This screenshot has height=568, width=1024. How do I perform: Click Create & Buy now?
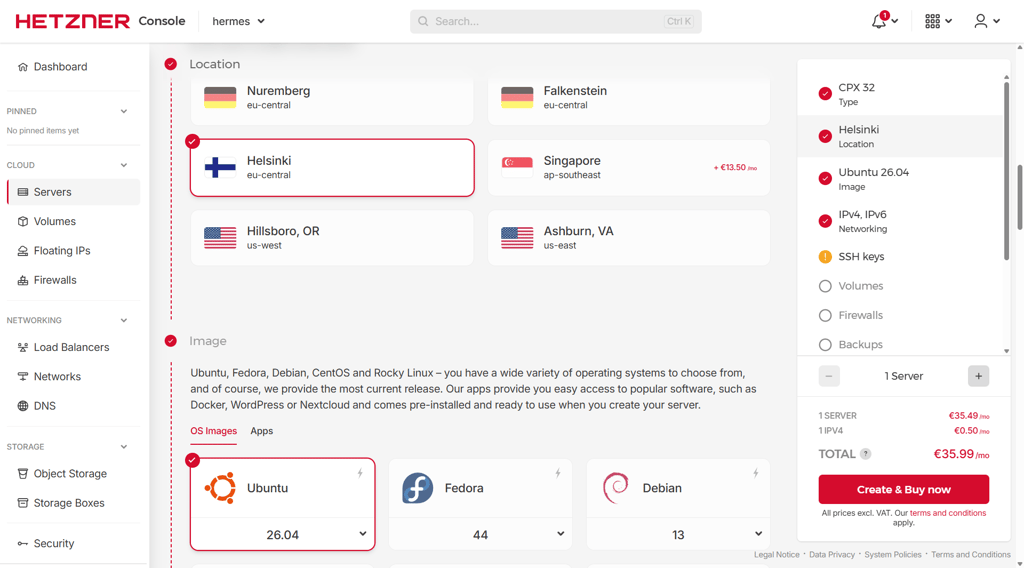coord(904,490)
